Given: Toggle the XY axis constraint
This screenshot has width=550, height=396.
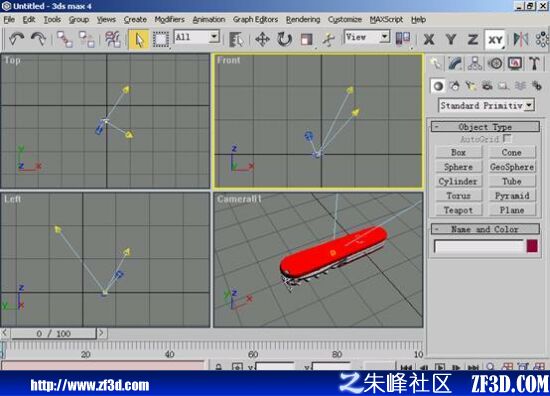Looking at the screenshot, I should pyautogui.click(x=495, y=39).
